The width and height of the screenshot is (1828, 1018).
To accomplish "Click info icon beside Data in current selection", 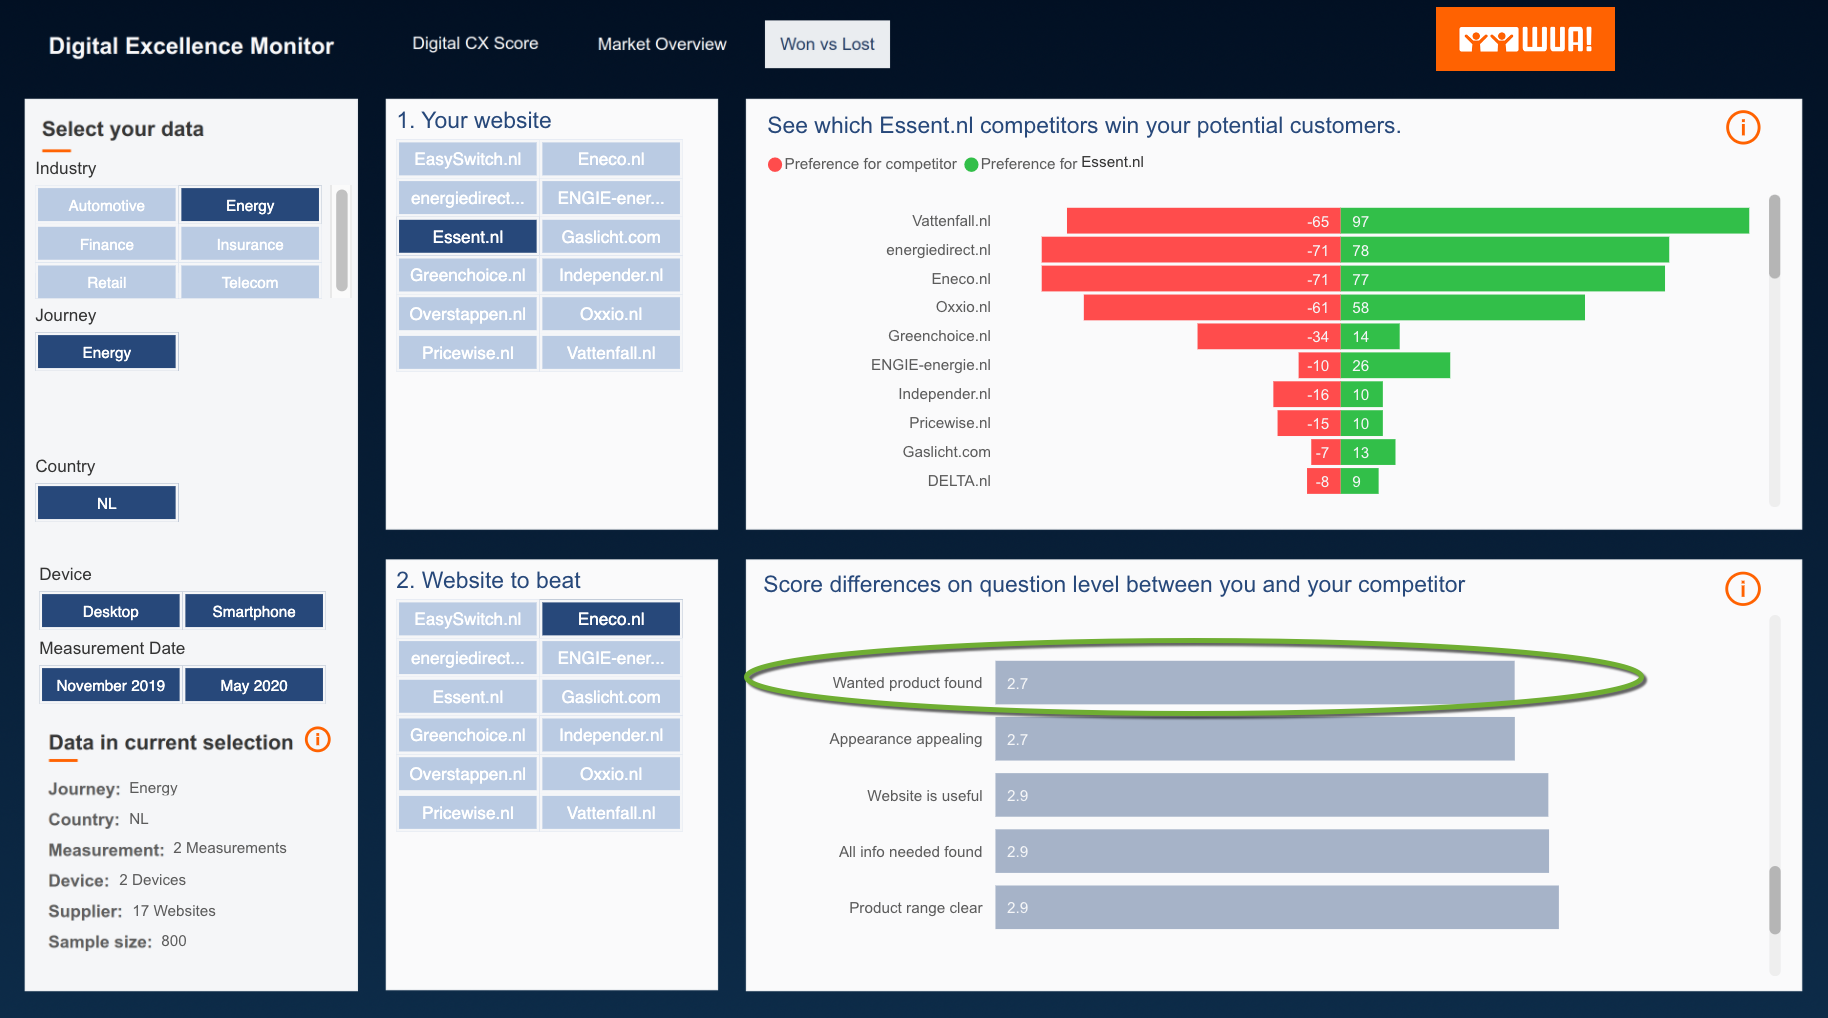I will [317, 740].
